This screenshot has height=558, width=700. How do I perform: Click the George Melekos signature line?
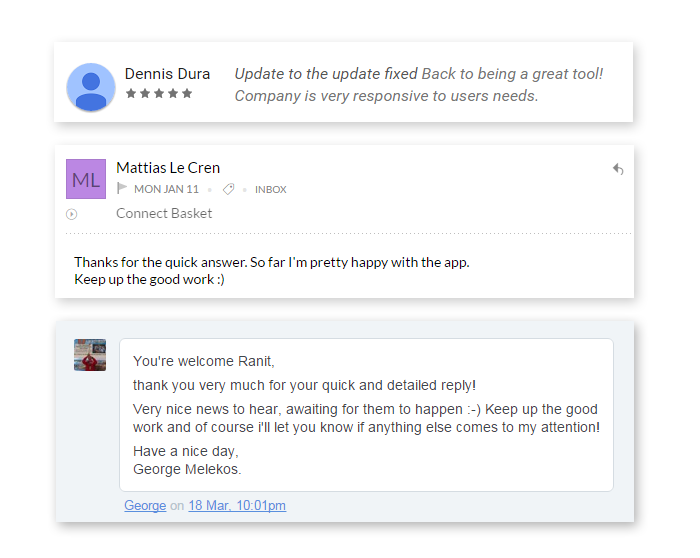tap(187, 469)
